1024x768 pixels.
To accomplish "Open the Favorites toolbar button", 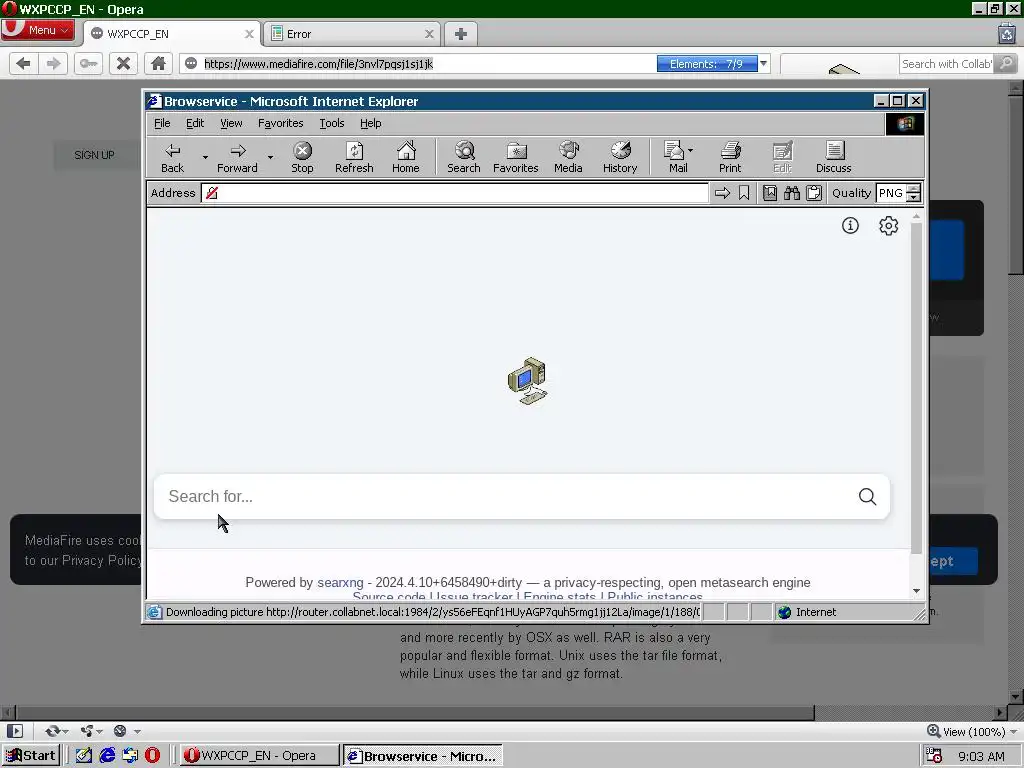I will click(x=515, y=158).
